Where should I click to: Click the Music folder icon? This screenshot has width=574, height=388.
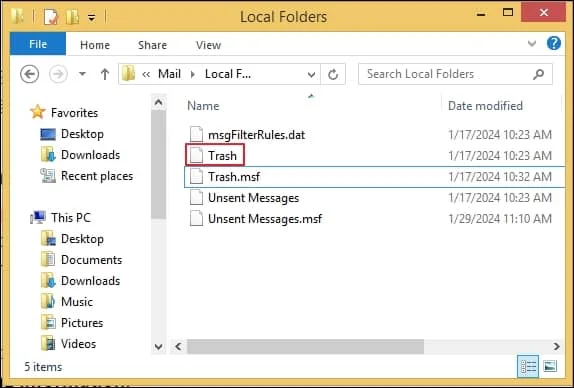click(48, 302)
